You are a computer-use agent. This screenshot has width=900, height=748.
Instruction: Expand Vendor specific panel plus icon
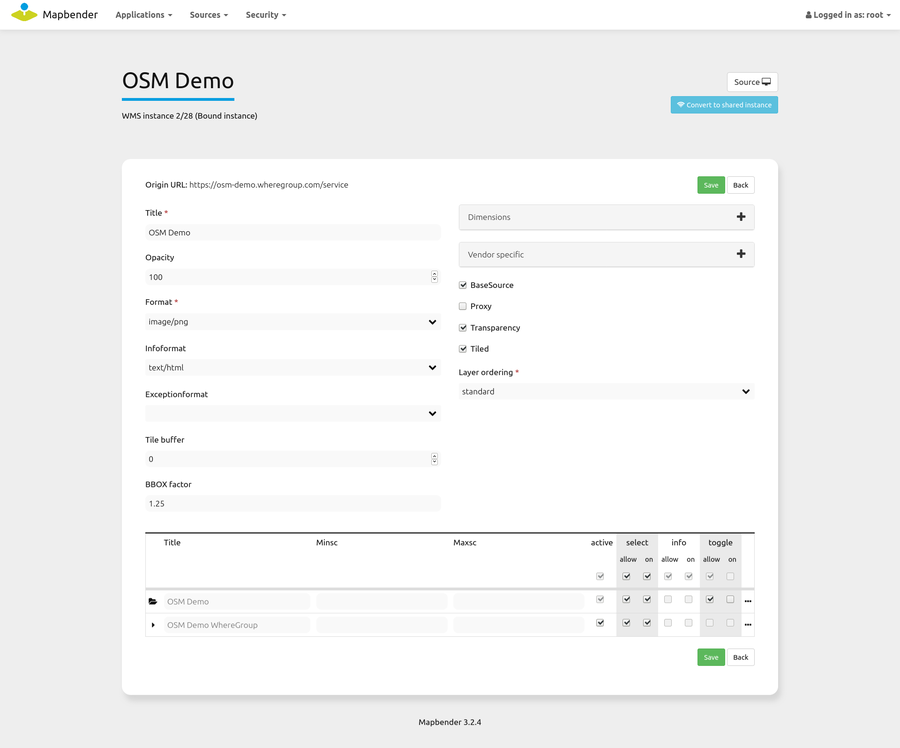tap(741, 254)
